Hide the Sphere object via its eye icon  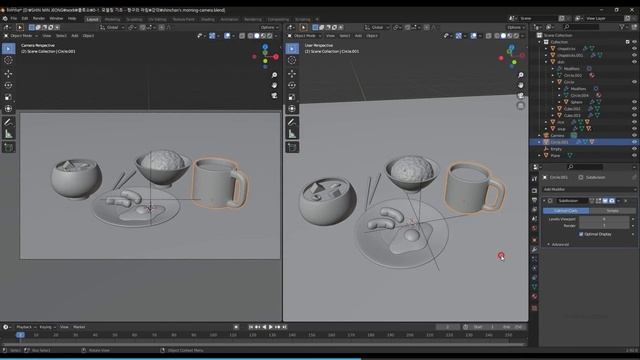coord(634,102)
